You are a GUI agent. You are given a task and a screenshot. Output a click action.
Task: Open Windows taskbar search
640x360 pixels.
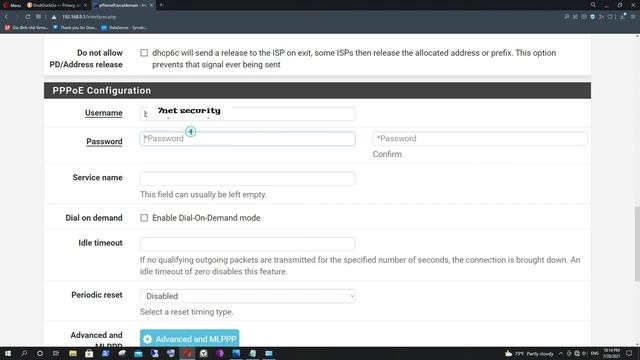[x=24, y=353]
